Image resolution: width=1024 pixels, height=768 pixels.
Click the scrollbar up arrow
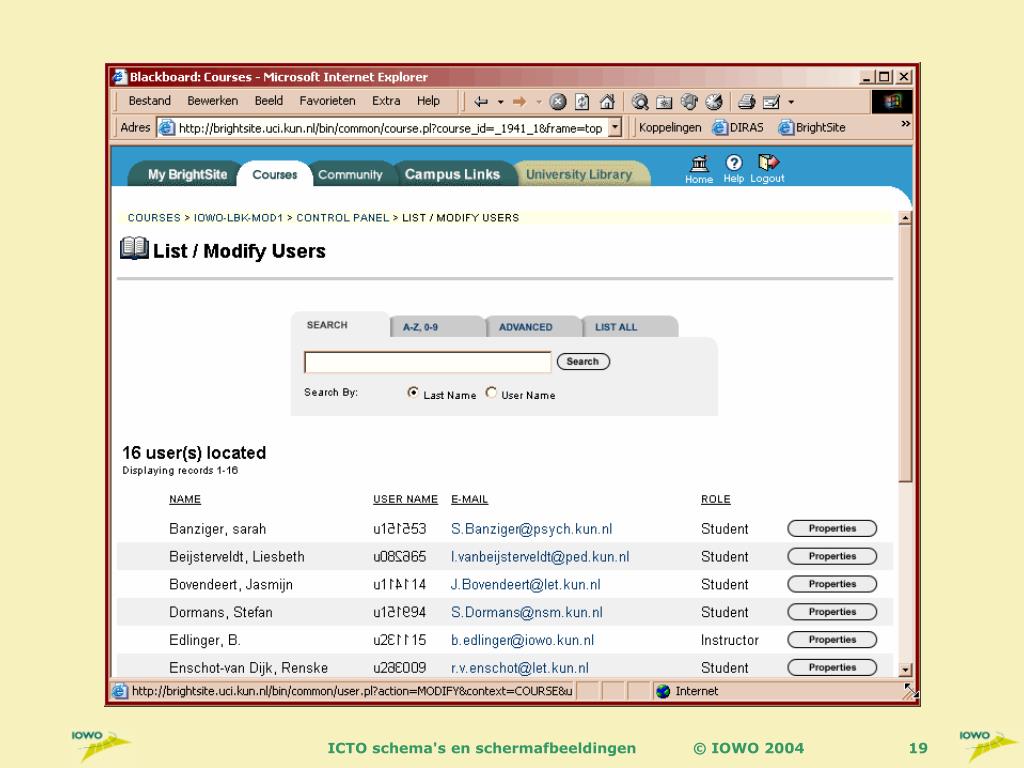click(x=905, y=219)
